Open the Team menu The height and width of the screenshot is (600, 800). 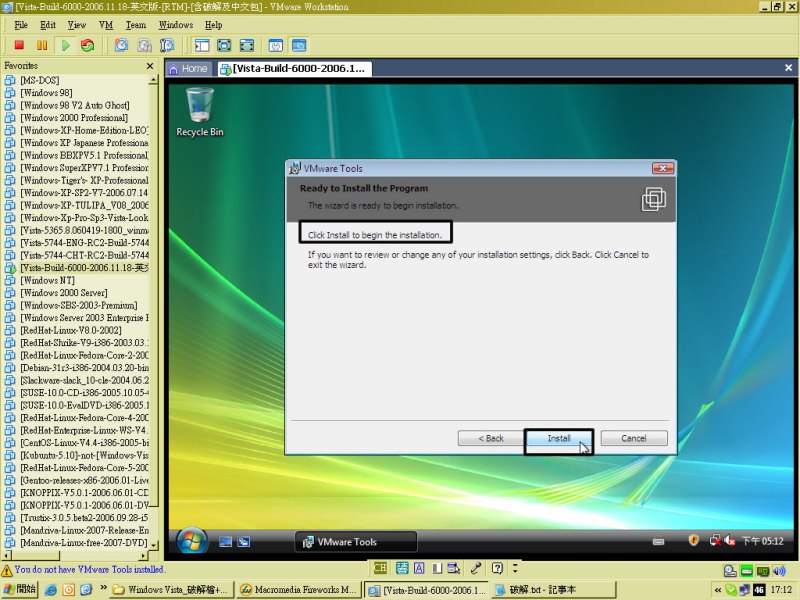pos(136,25)
